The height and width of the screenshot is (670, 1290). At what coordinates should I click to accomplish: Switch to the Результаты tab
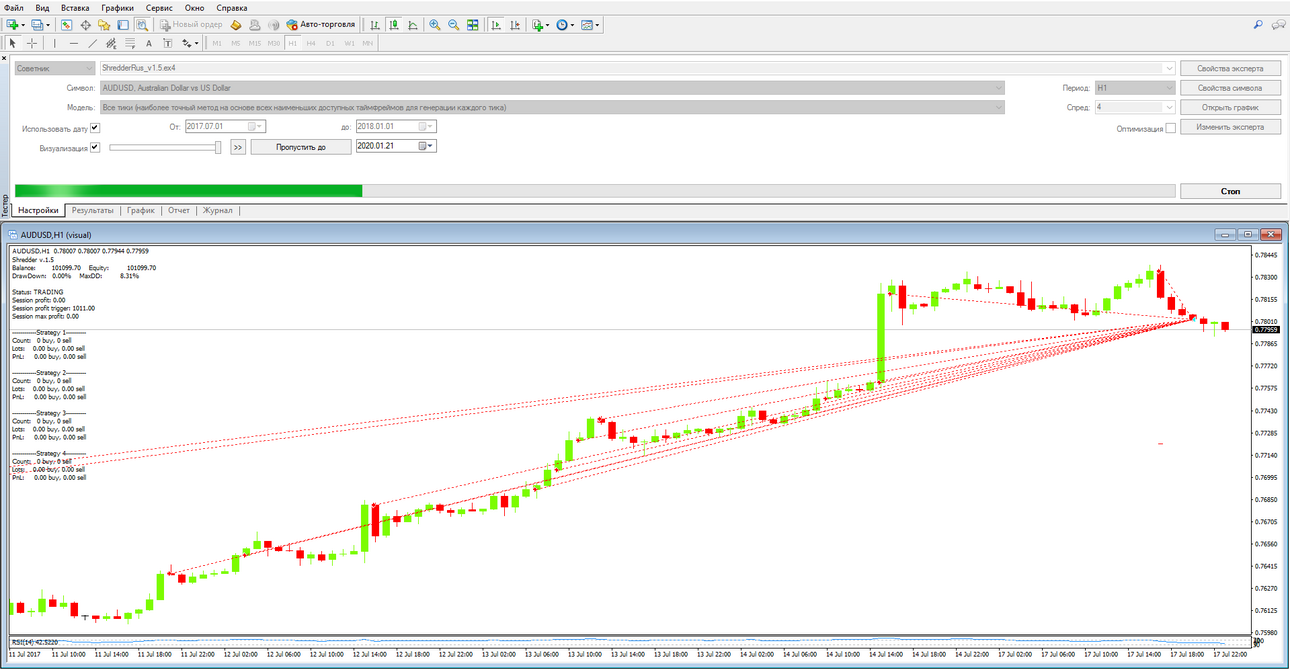(92, 211)
